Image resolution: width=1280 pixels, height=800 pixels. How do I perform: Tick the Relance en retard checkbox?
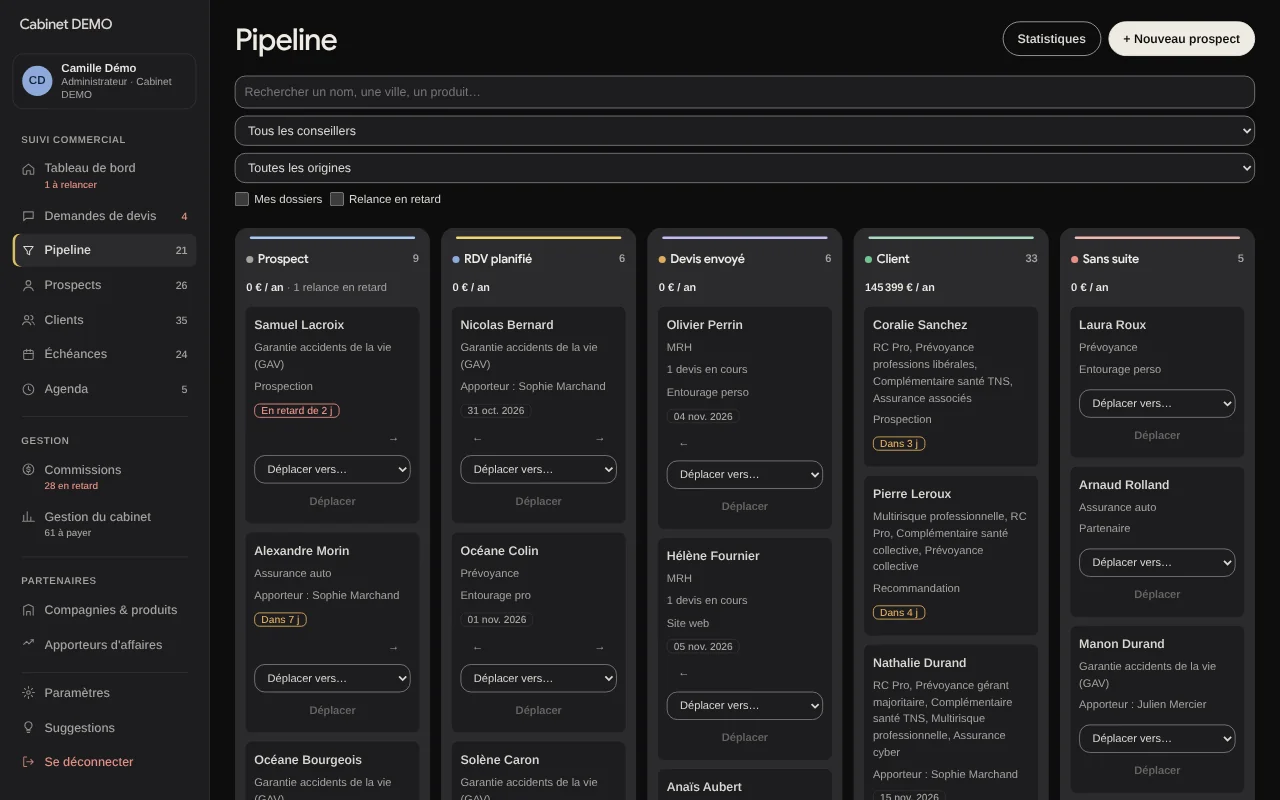pos(337,199)
